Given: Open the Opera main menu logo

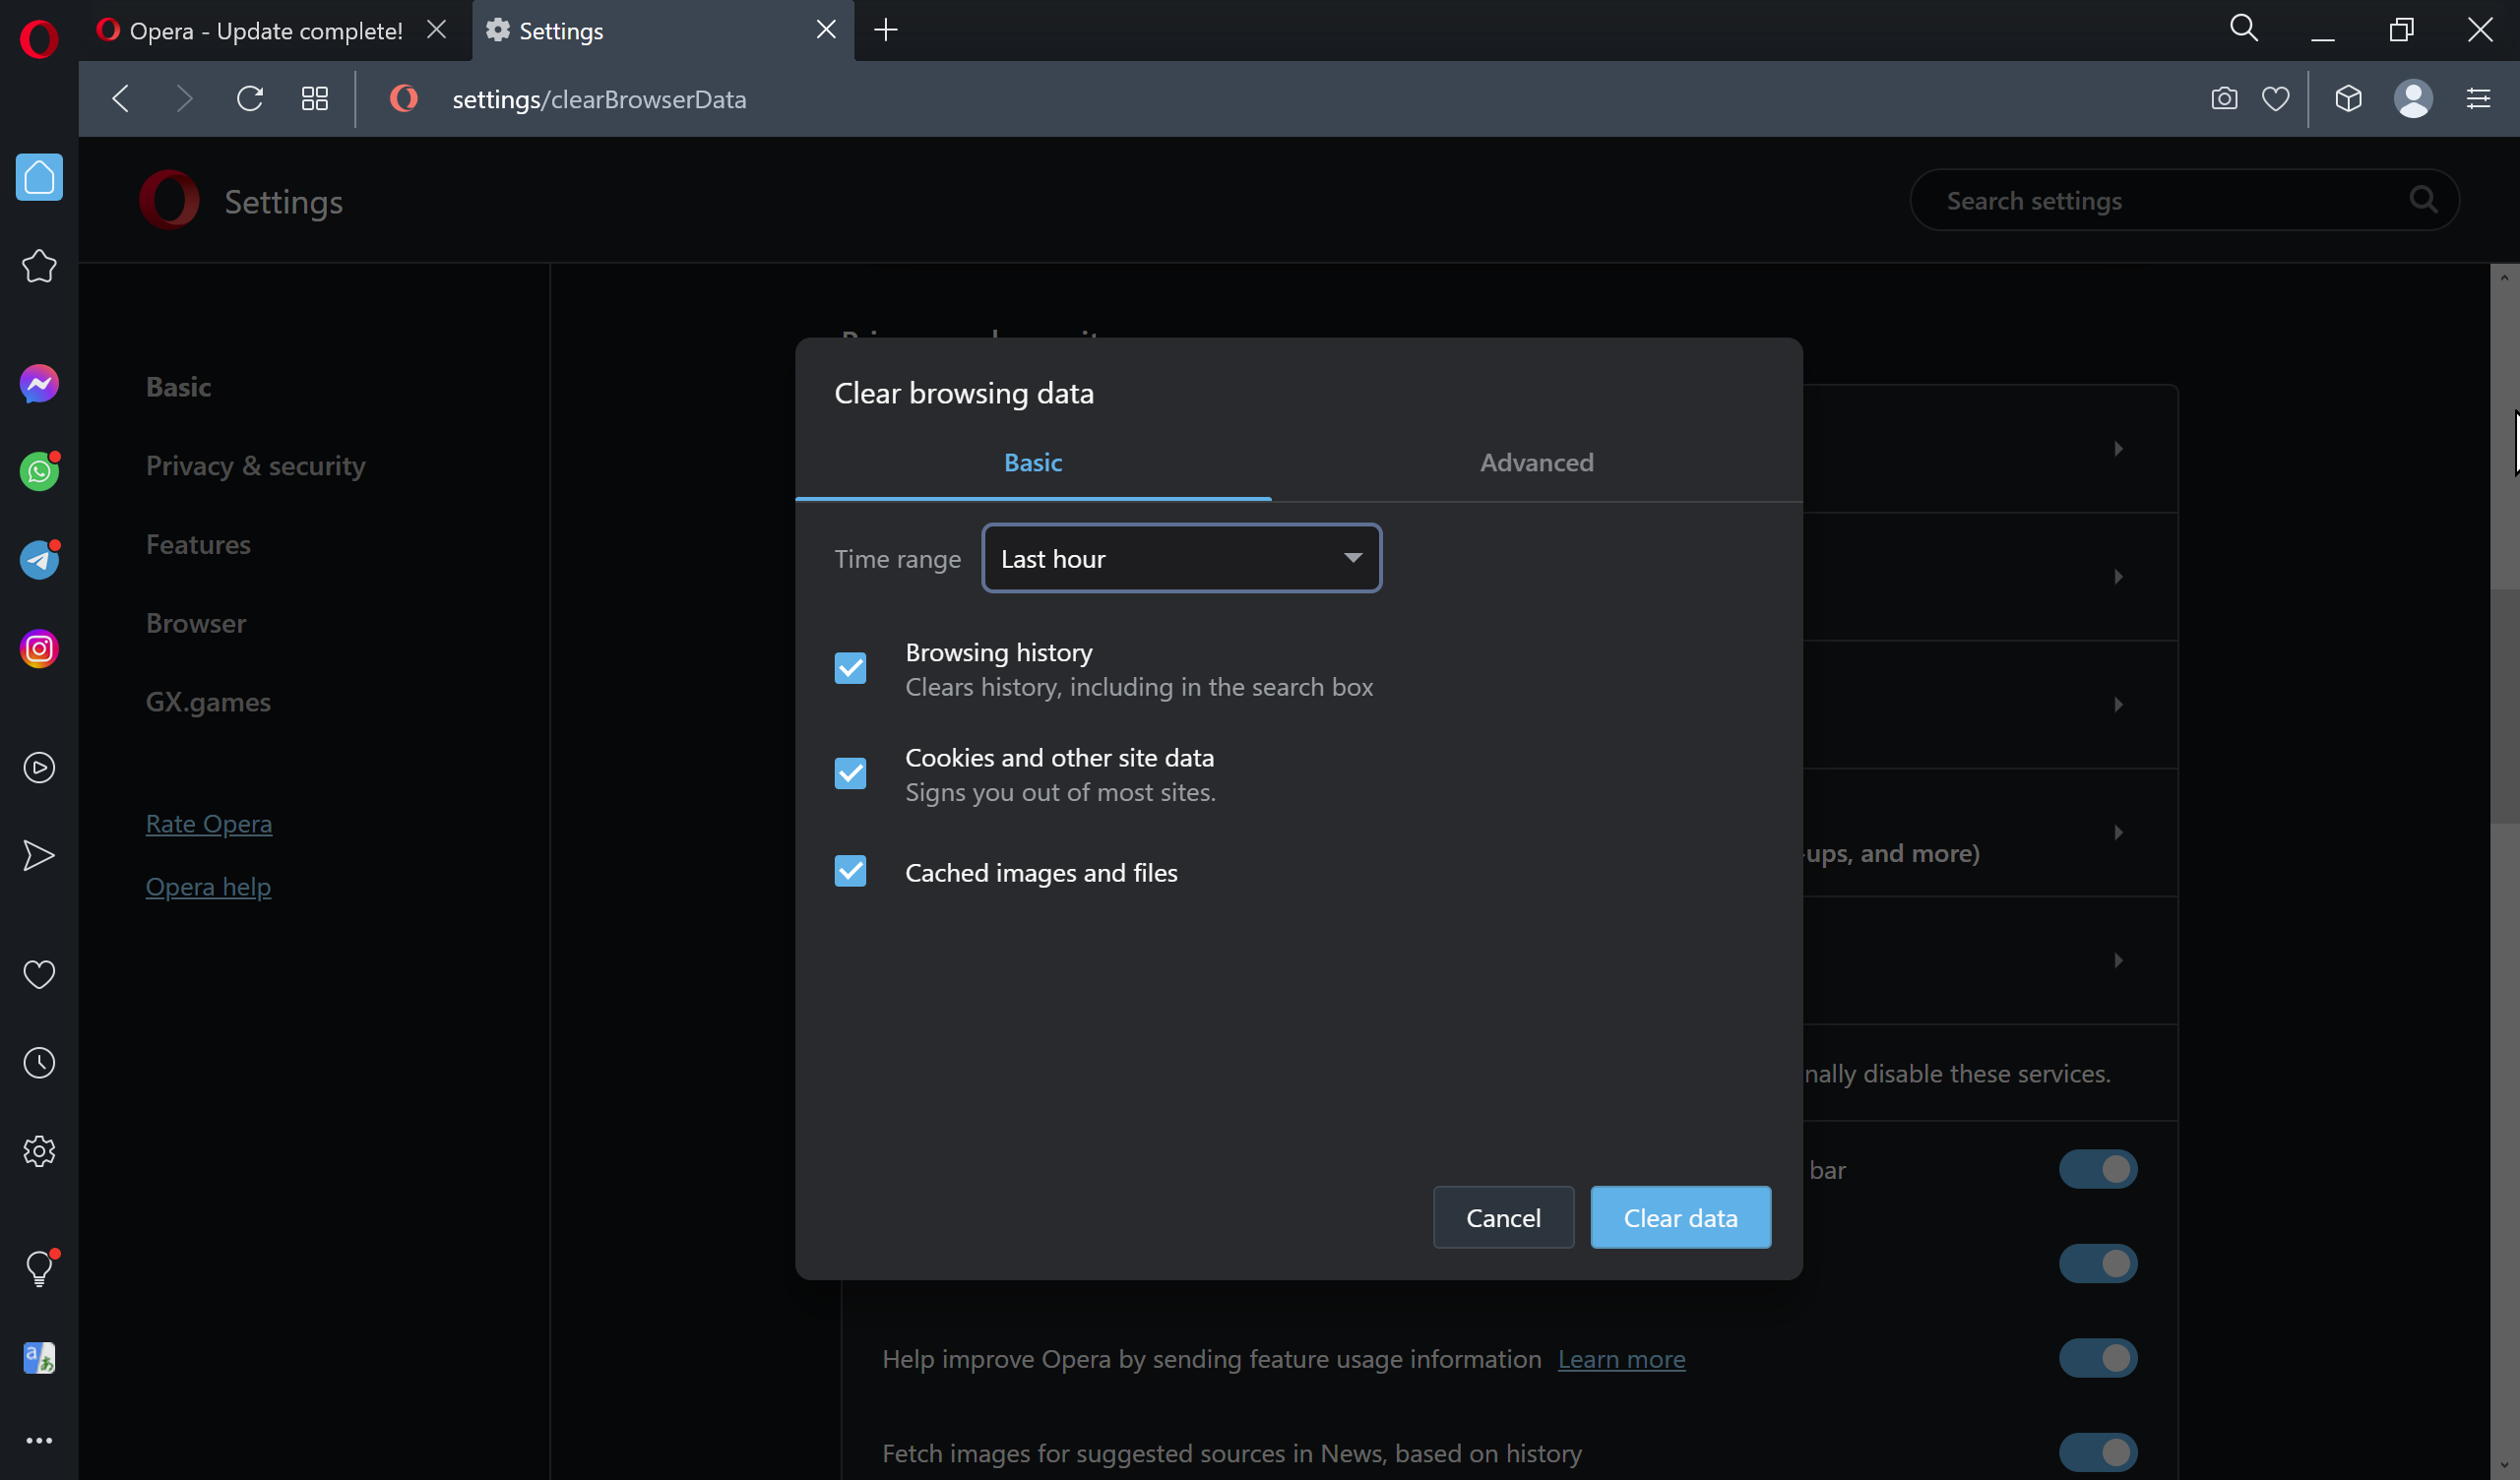Looking at the screenshot, I should [39, 39].
